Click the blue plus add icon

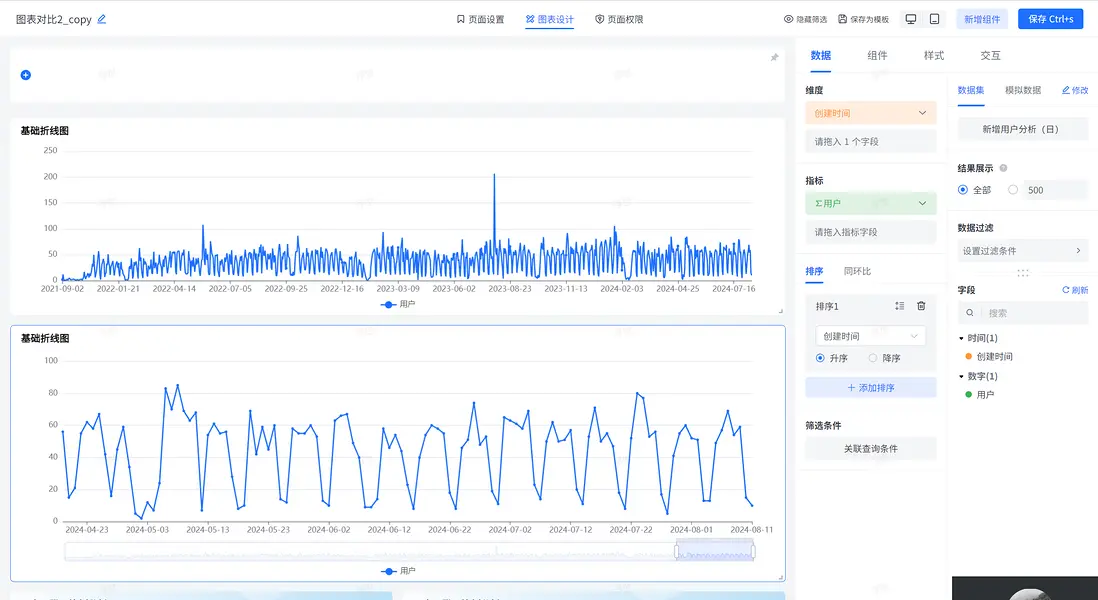click(x=26, y=75)
